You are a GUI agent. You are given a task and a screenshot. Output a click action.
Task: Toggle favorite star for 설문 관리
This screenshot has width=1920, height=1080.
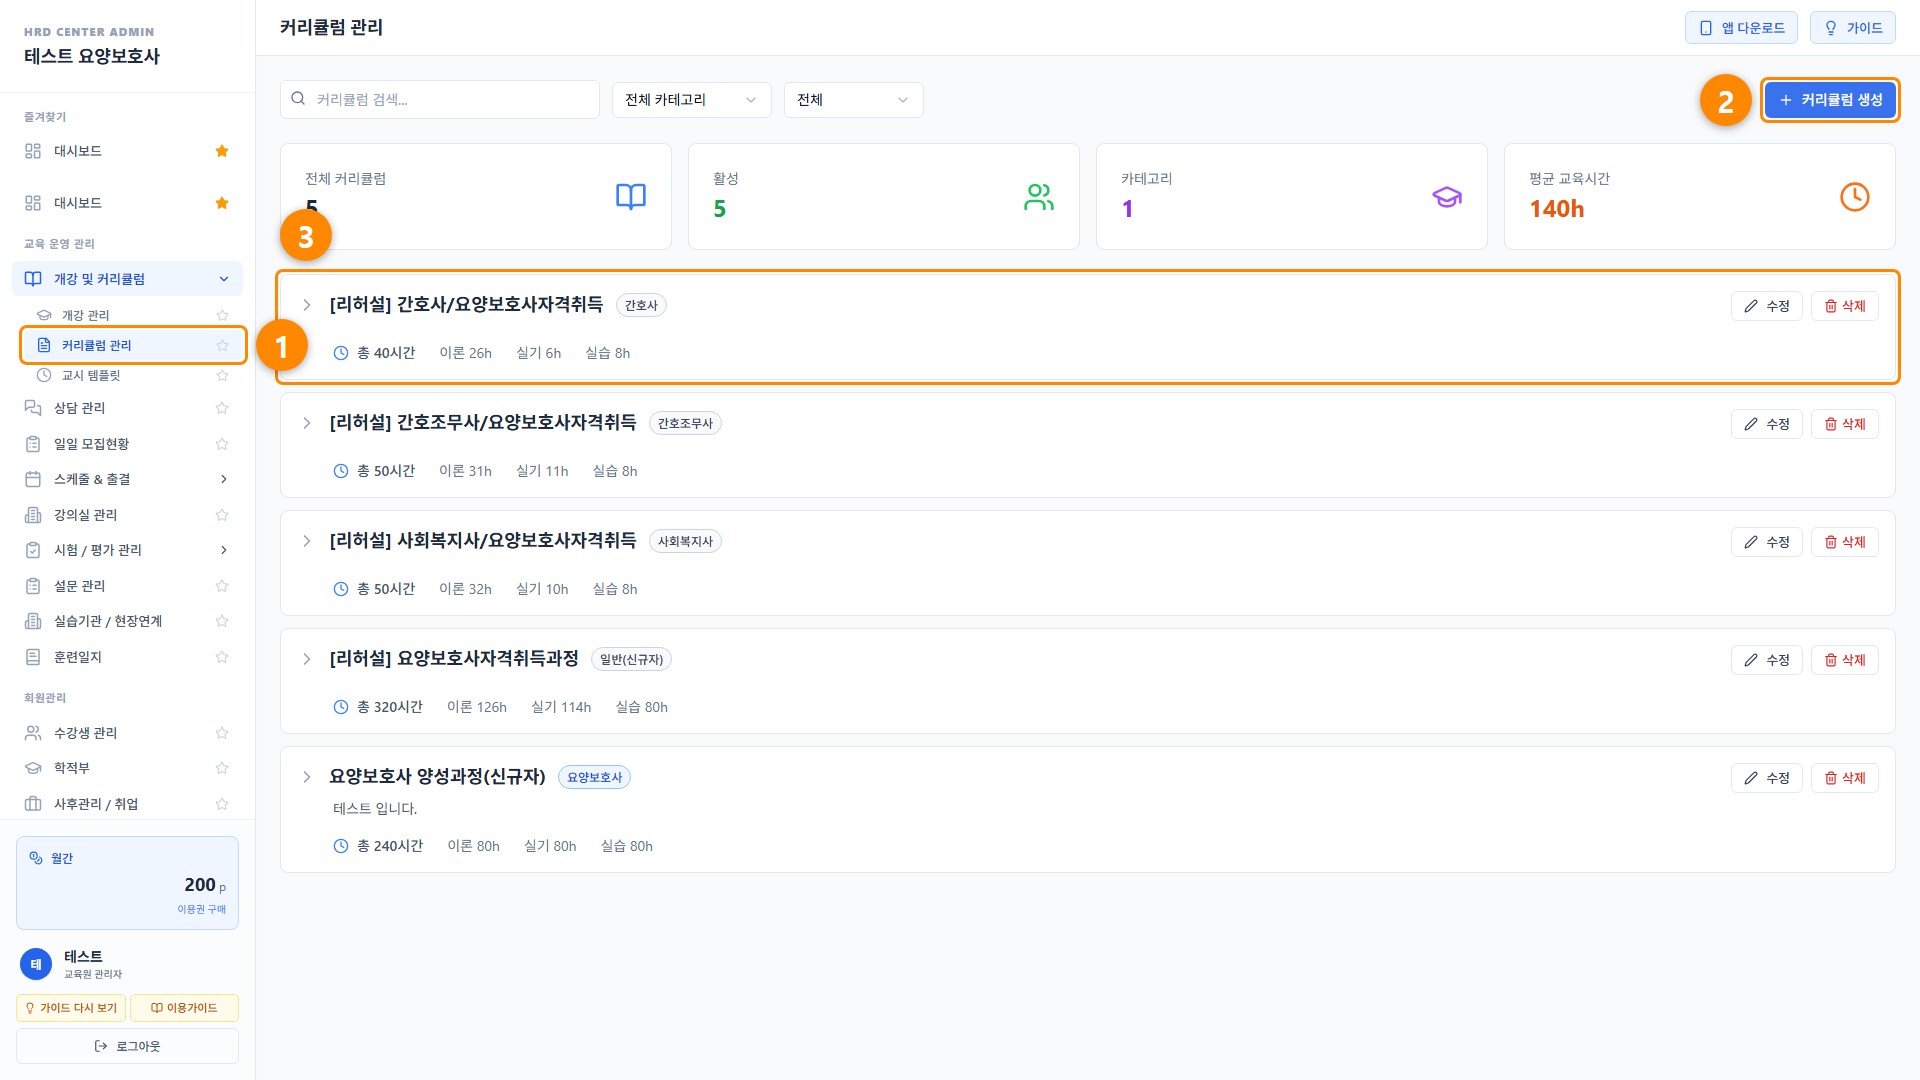[x=222, y=586]
